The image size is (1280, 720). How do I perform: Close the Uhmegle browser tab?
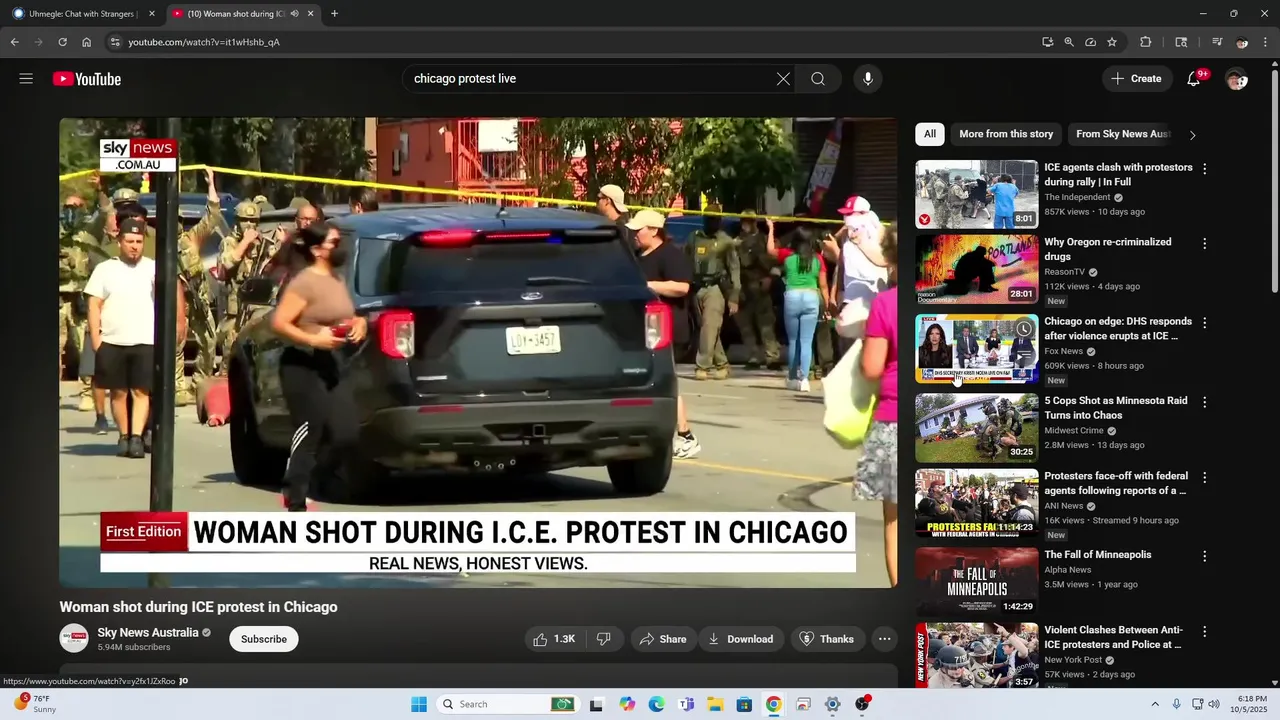click(152, 14)
